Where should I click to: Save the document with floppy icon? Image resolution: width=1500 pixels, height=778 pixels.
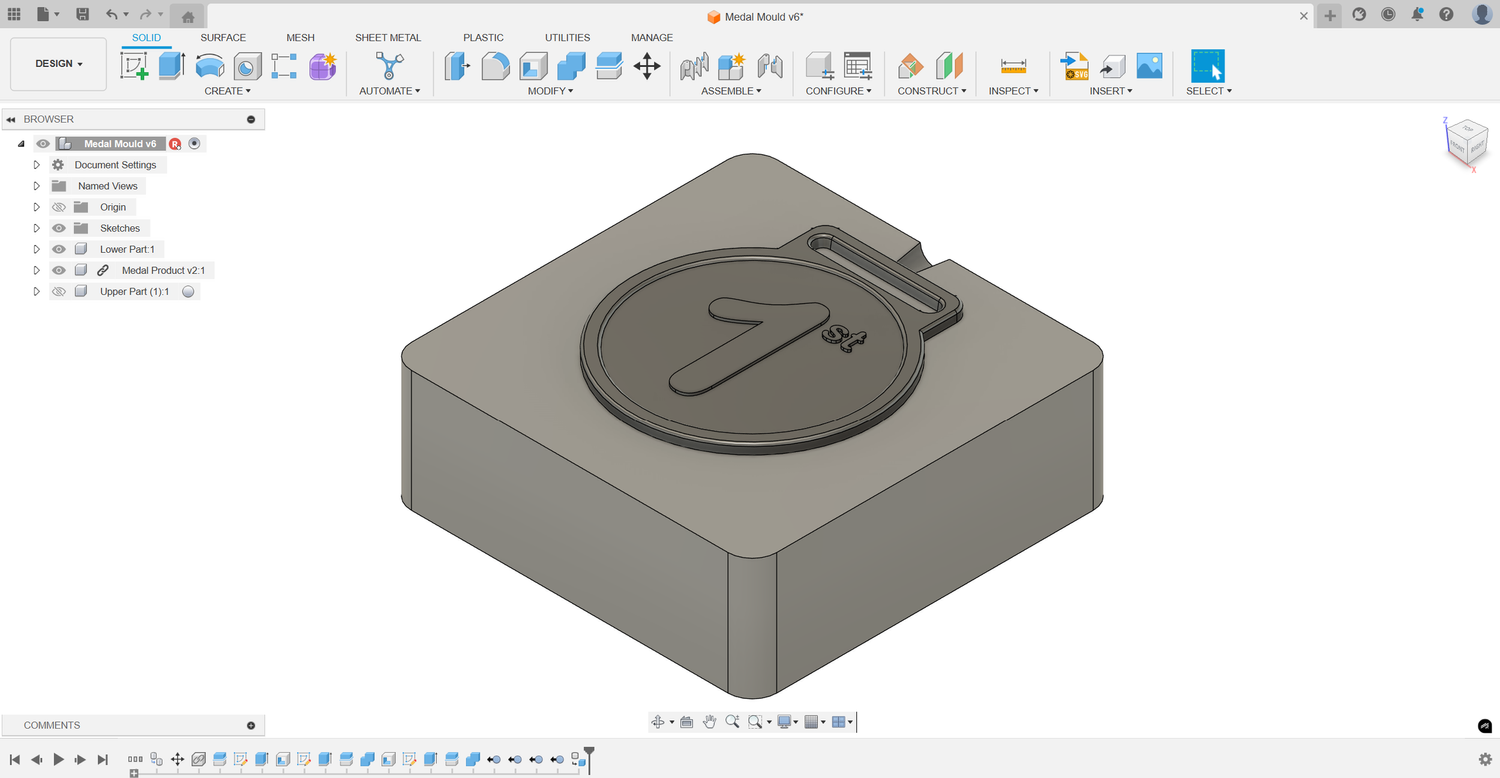click(82, 14)
